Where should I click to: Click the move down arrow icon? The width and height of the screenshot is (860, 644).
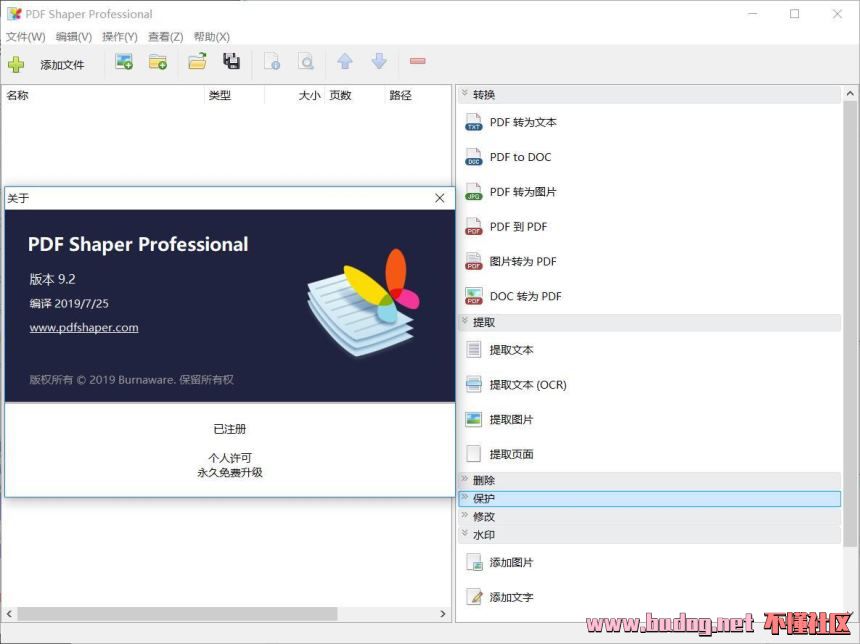[x=379, y=61]
